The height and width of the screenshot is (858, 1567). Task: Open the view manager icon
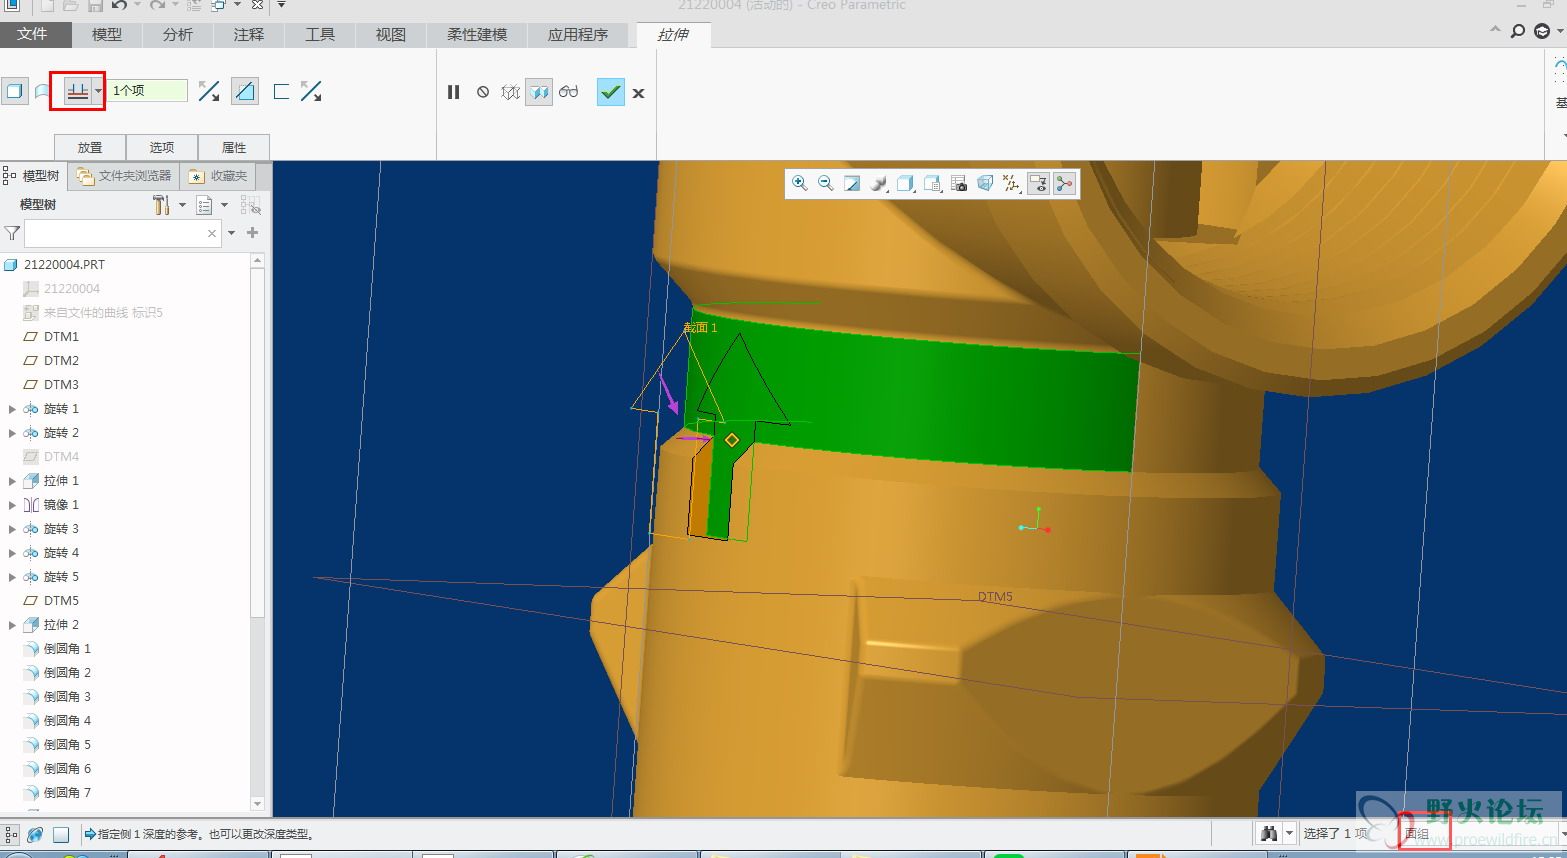pos(932,183)
